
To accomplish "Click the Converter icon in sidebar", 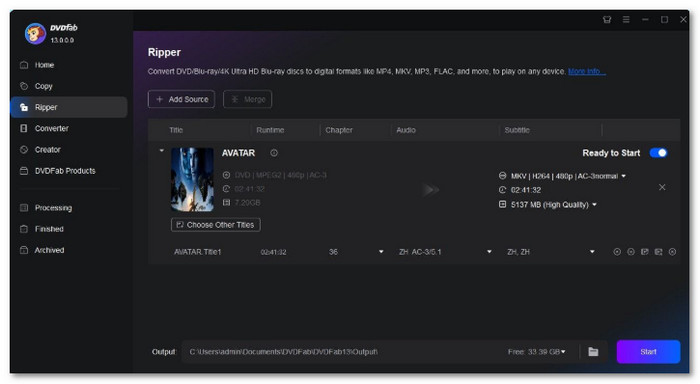I will pyautogui.click(x=24, y=128).
